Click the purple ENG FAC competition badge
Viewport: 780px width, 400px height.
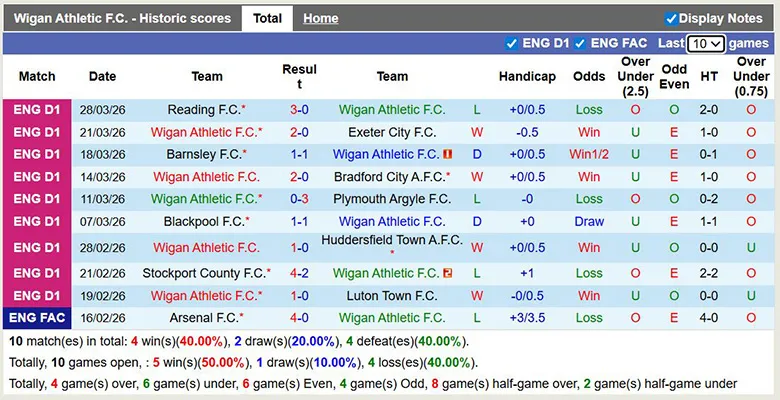pos(37,318)
